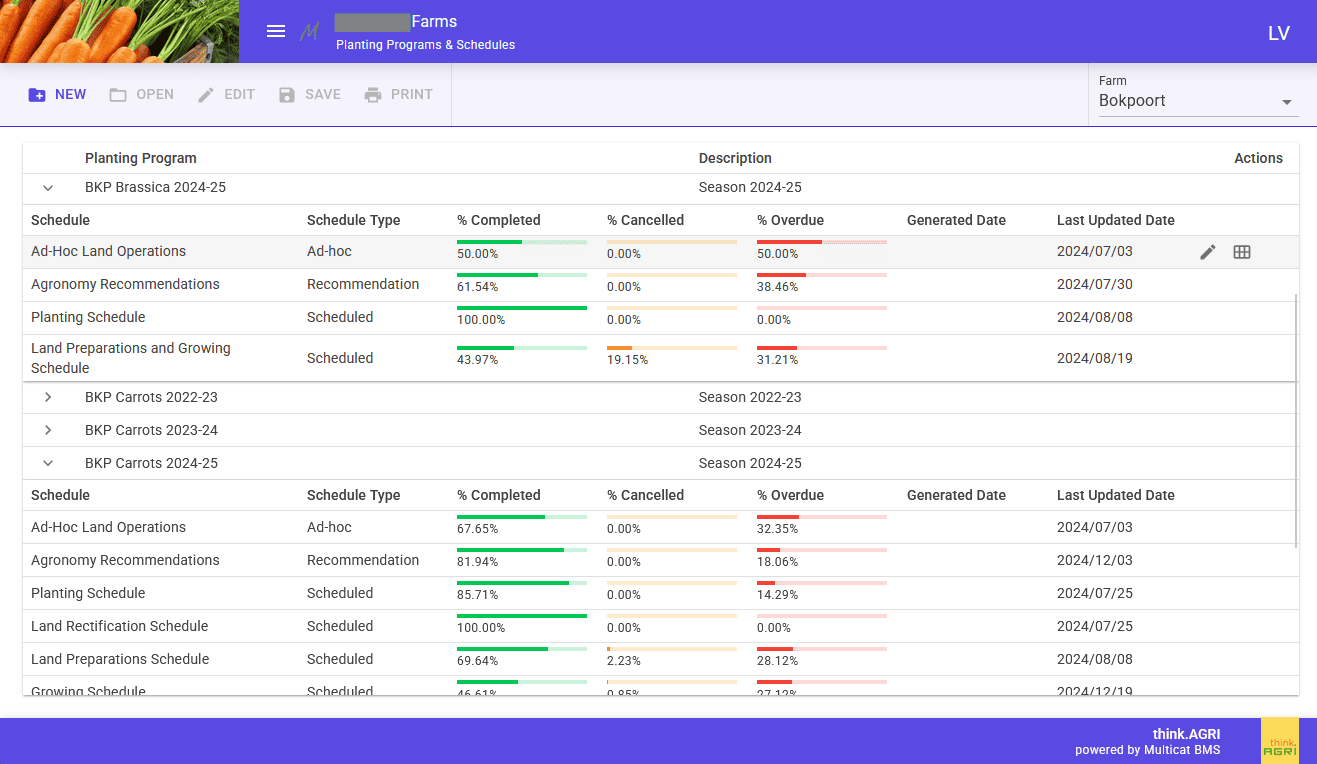Click the EDIT pencil toolbar button
Viewport: 1317px width, 764px height.
tap(226, 95)
